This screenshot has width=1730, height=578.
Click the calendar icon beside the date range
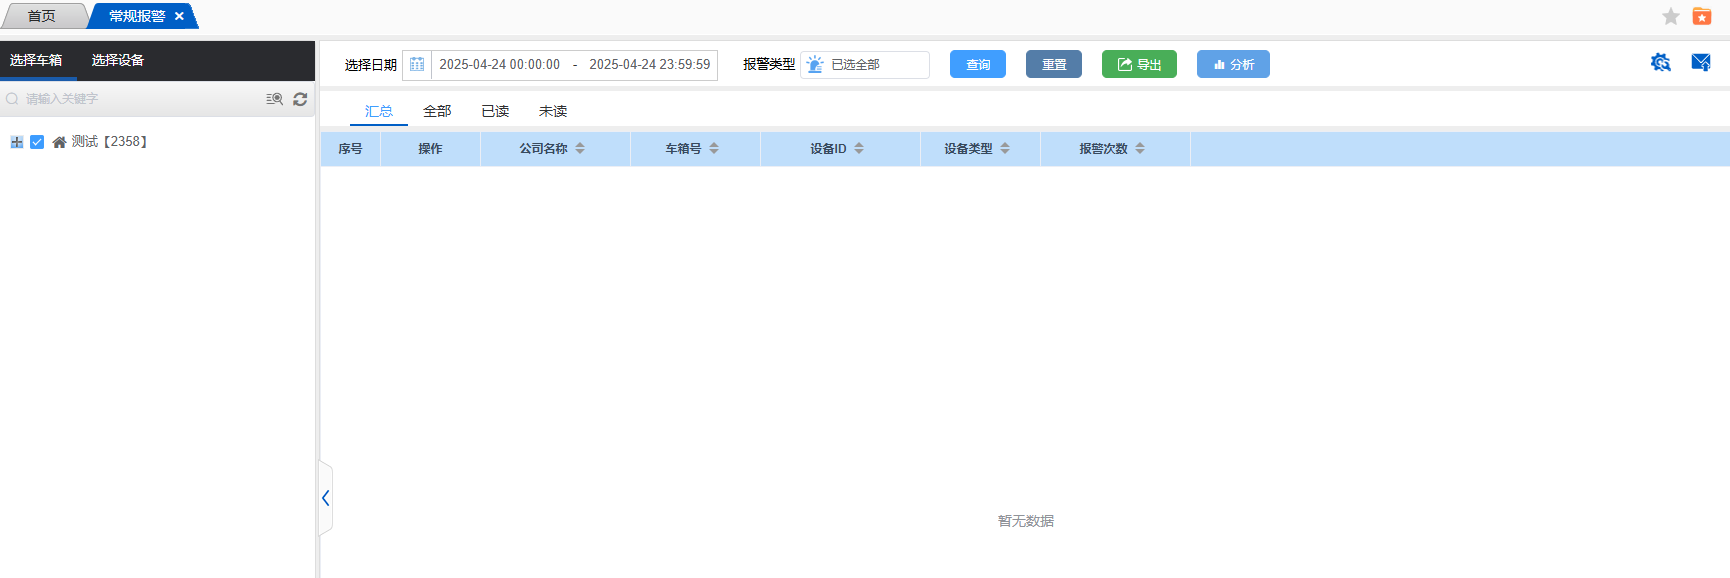tap(417, 65)
